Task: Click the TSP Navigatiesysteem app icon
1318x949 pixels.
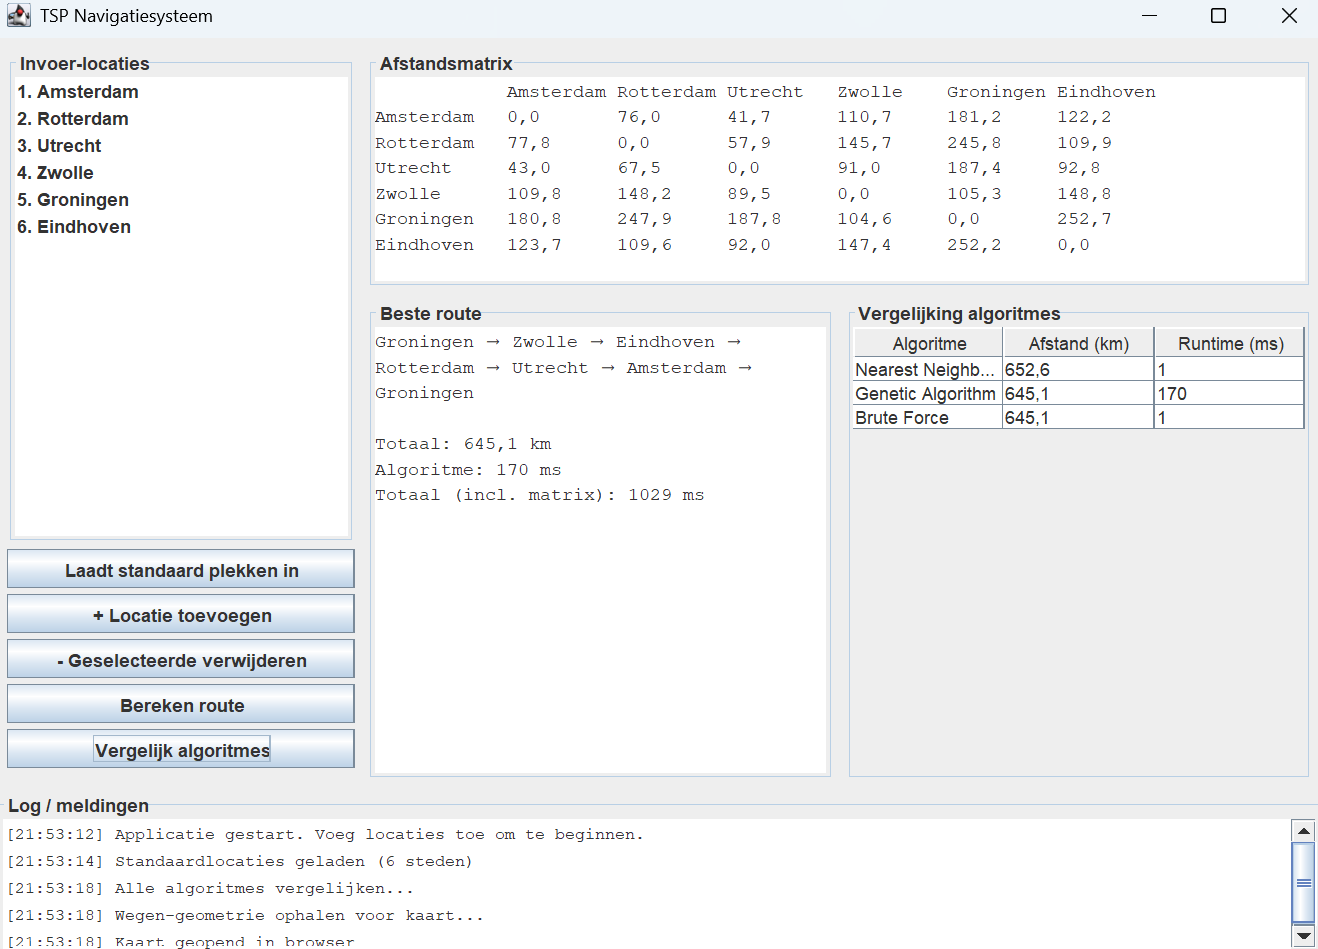Action: (19, 16)
